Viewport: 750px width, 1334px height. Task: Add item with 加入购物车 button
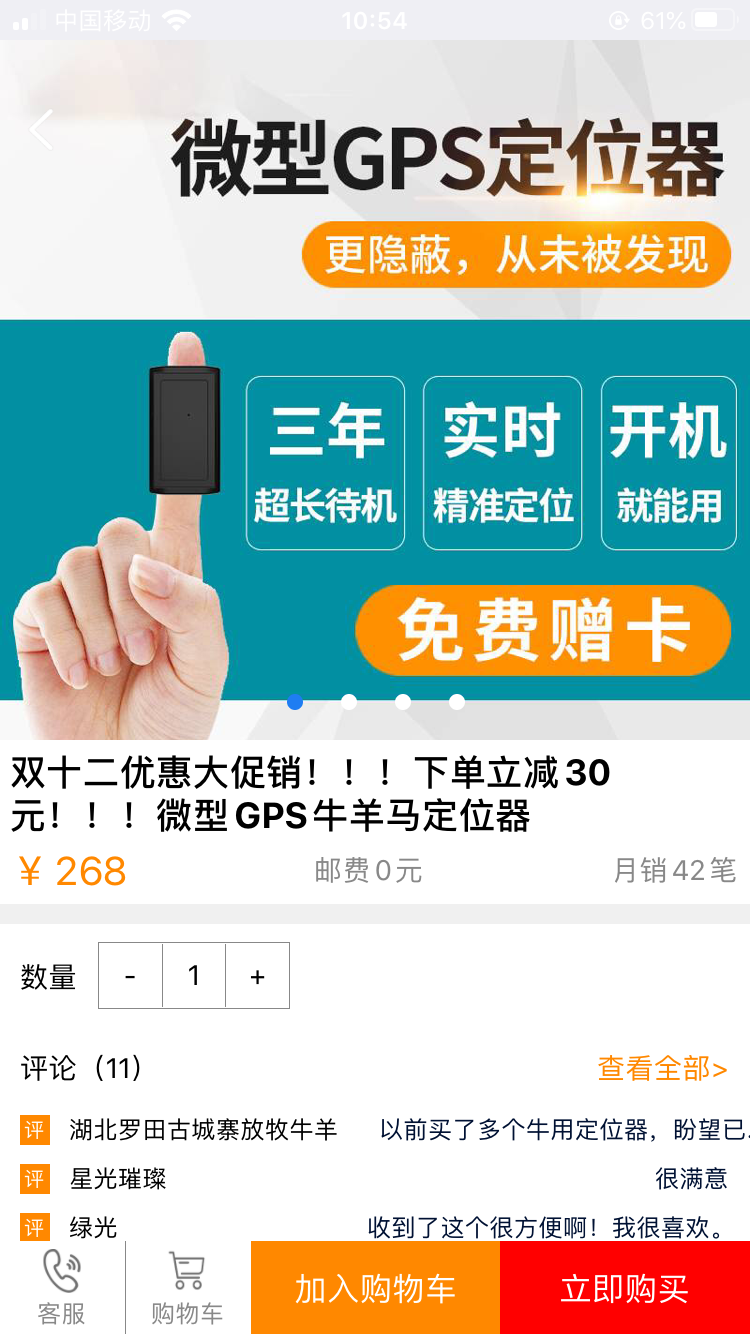click(375, 1288)
